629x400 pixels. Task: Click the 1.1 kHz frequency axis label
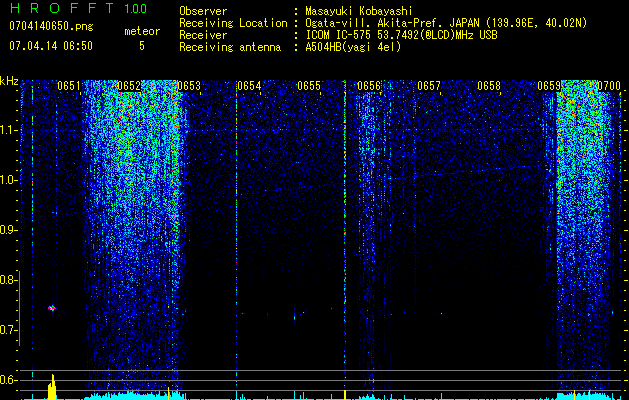click(x=8, y=130)
